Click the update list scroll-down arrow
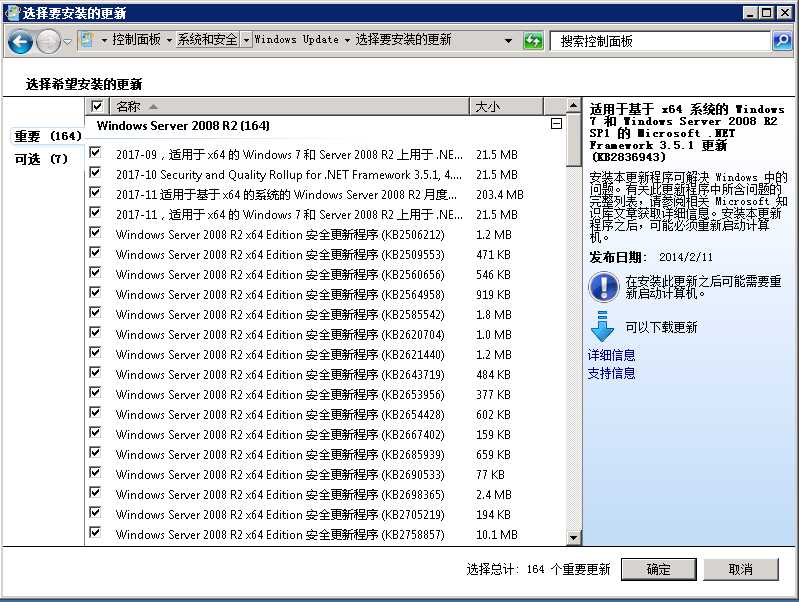 (x=574, y=537)
